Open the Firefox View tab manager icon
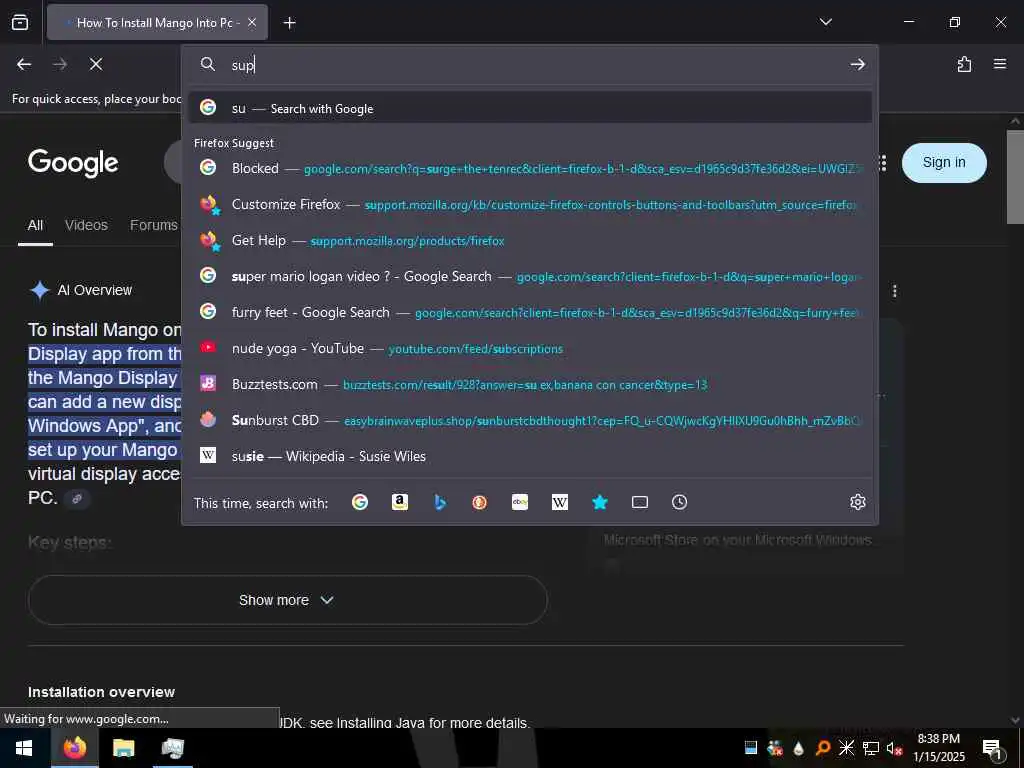 [x=20, y=22]
